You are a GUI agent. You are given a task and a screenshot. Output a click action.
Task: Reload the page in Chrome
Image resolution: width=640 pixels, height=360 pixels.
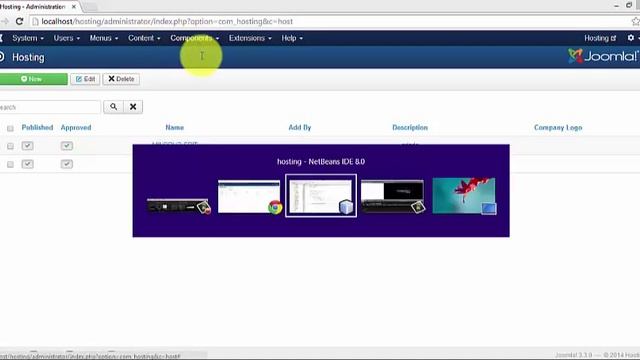tap(19, 21)
